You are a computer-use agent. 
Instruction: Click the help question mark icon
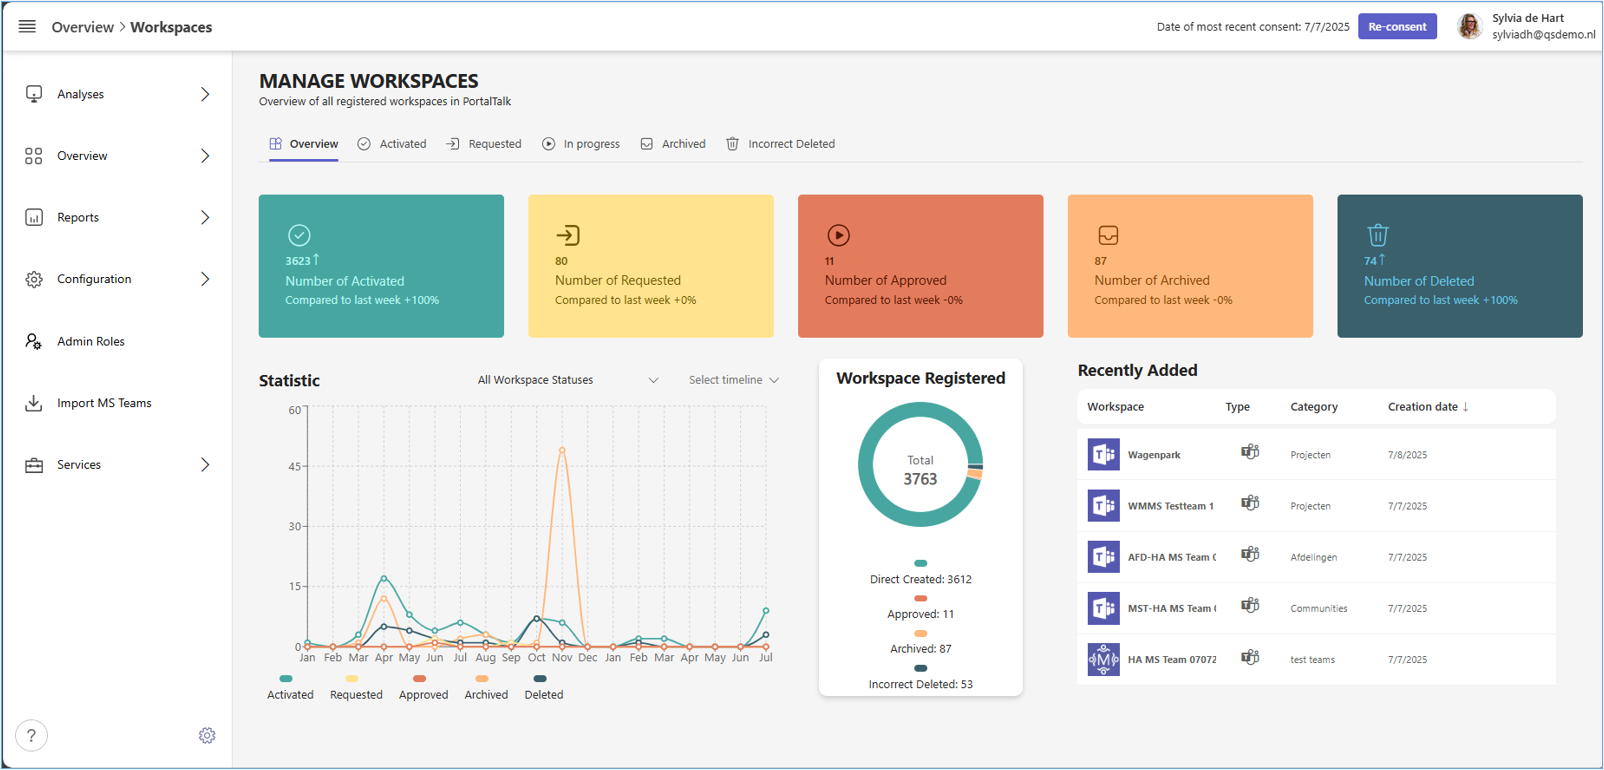pyautogui.click(x=31, y=736)
